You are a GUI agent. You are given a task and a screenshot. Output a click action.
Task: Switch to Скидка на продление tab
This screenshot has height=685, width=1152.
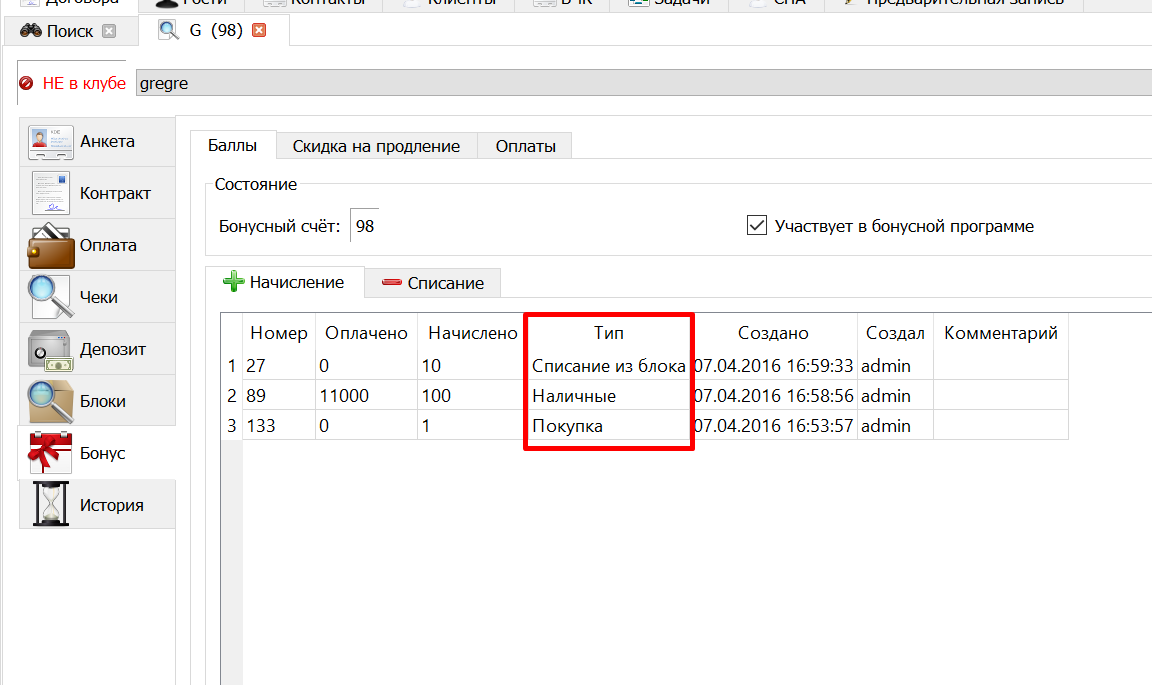click(x=376, y=146)
